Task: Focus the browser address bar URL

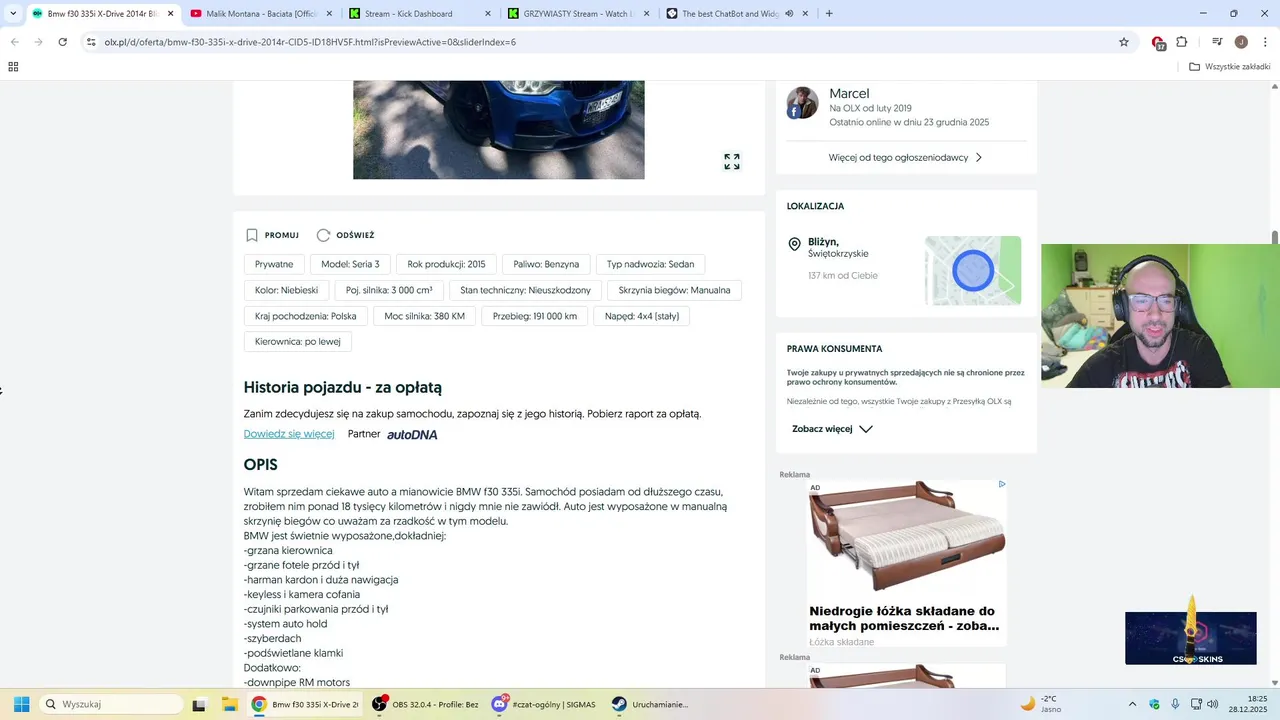Action: [310, 42]
